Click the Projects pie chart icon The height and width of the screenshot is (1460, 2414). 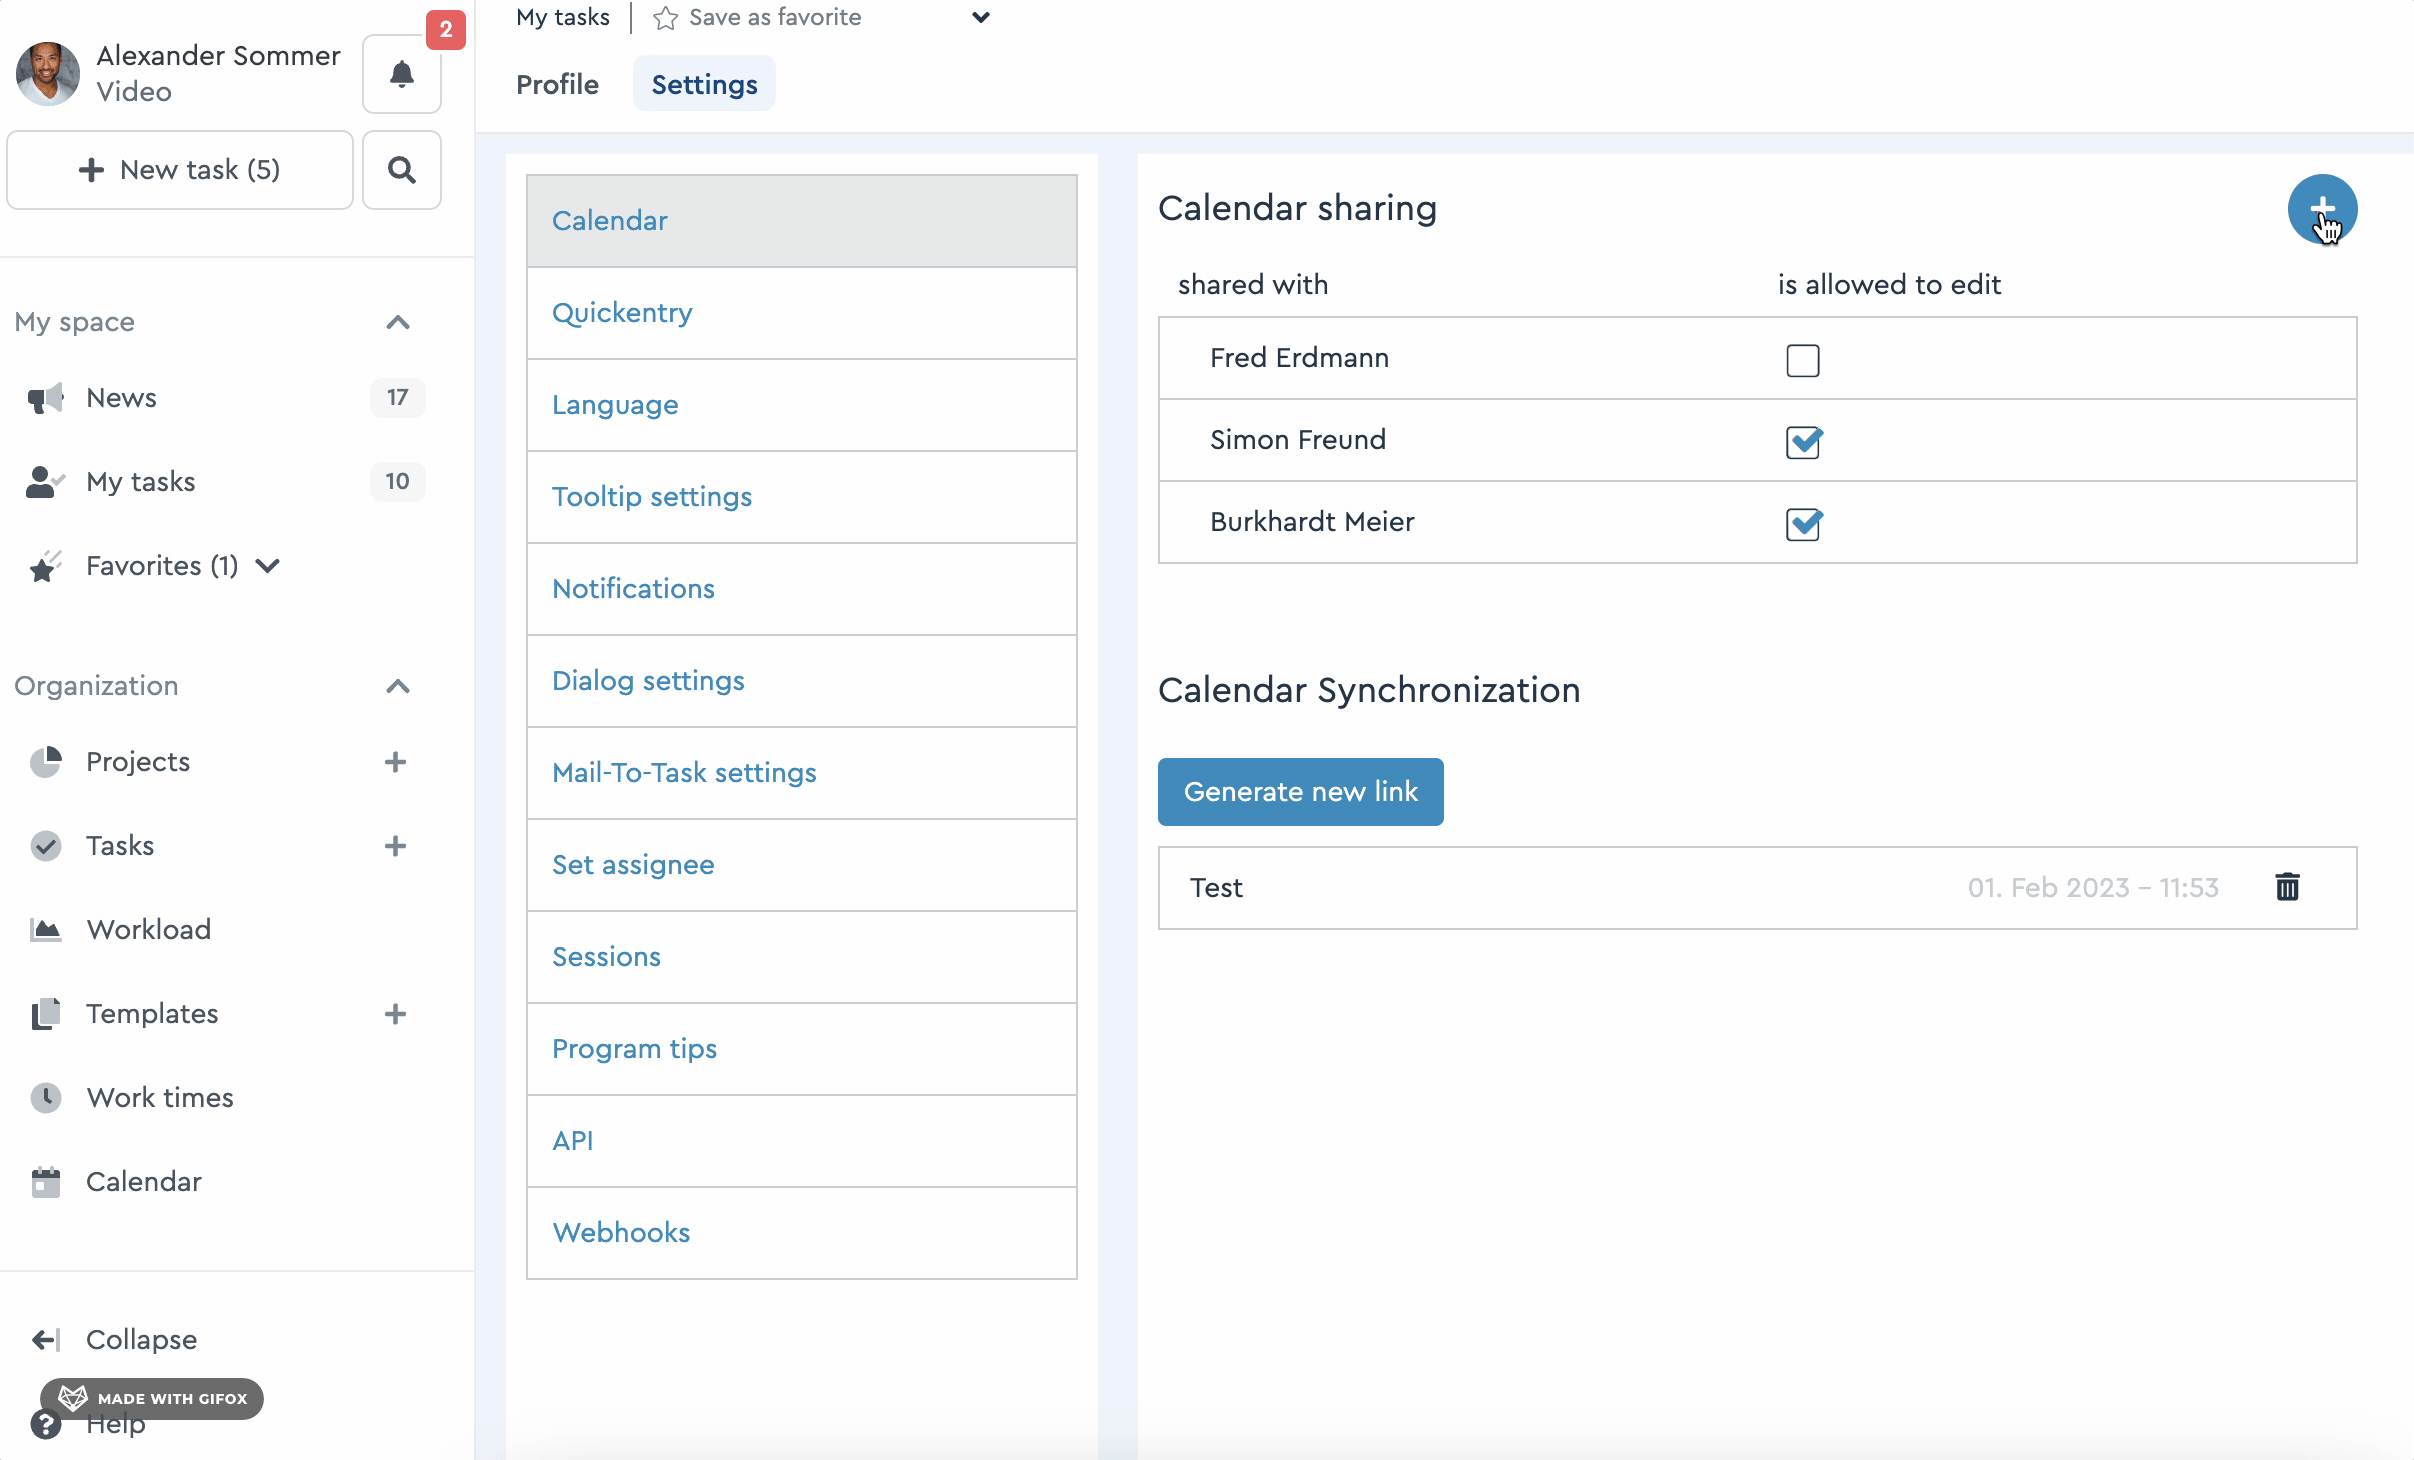(x=45, y=762)
